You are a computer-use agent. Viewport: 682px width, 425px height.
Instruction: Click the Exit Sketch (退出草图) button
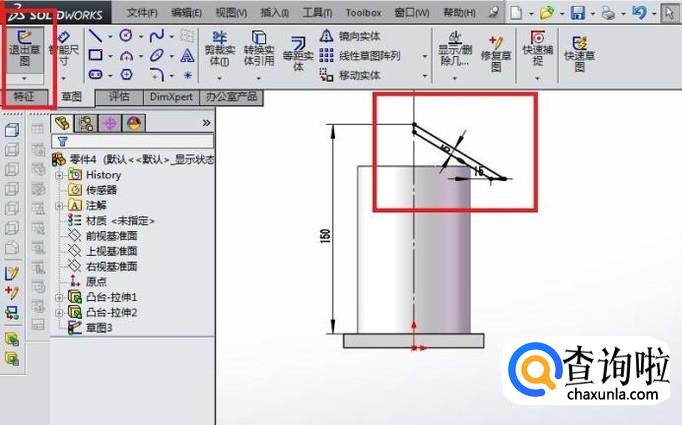24,49
